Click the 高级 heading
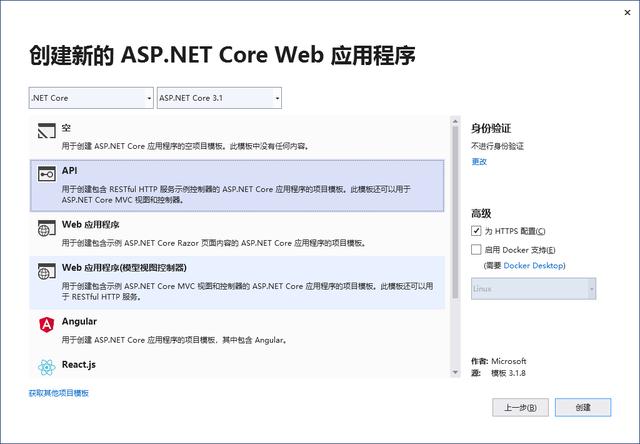The height and width of the screenshot is (444, 640). coord(481,213)
